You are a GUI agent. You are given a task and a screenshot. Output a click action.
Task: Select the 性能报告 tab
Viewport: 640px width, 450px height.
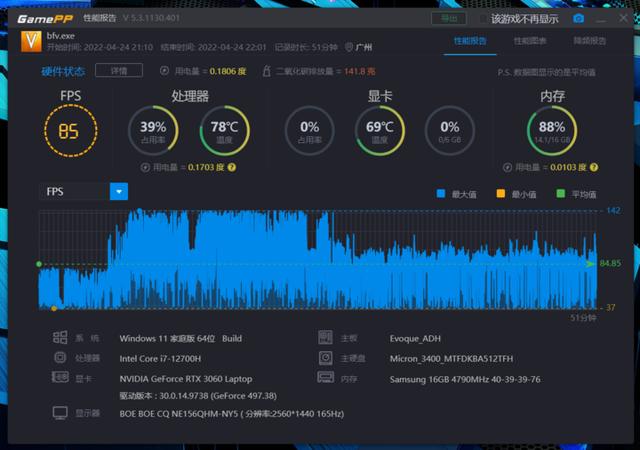pos(470,41)
